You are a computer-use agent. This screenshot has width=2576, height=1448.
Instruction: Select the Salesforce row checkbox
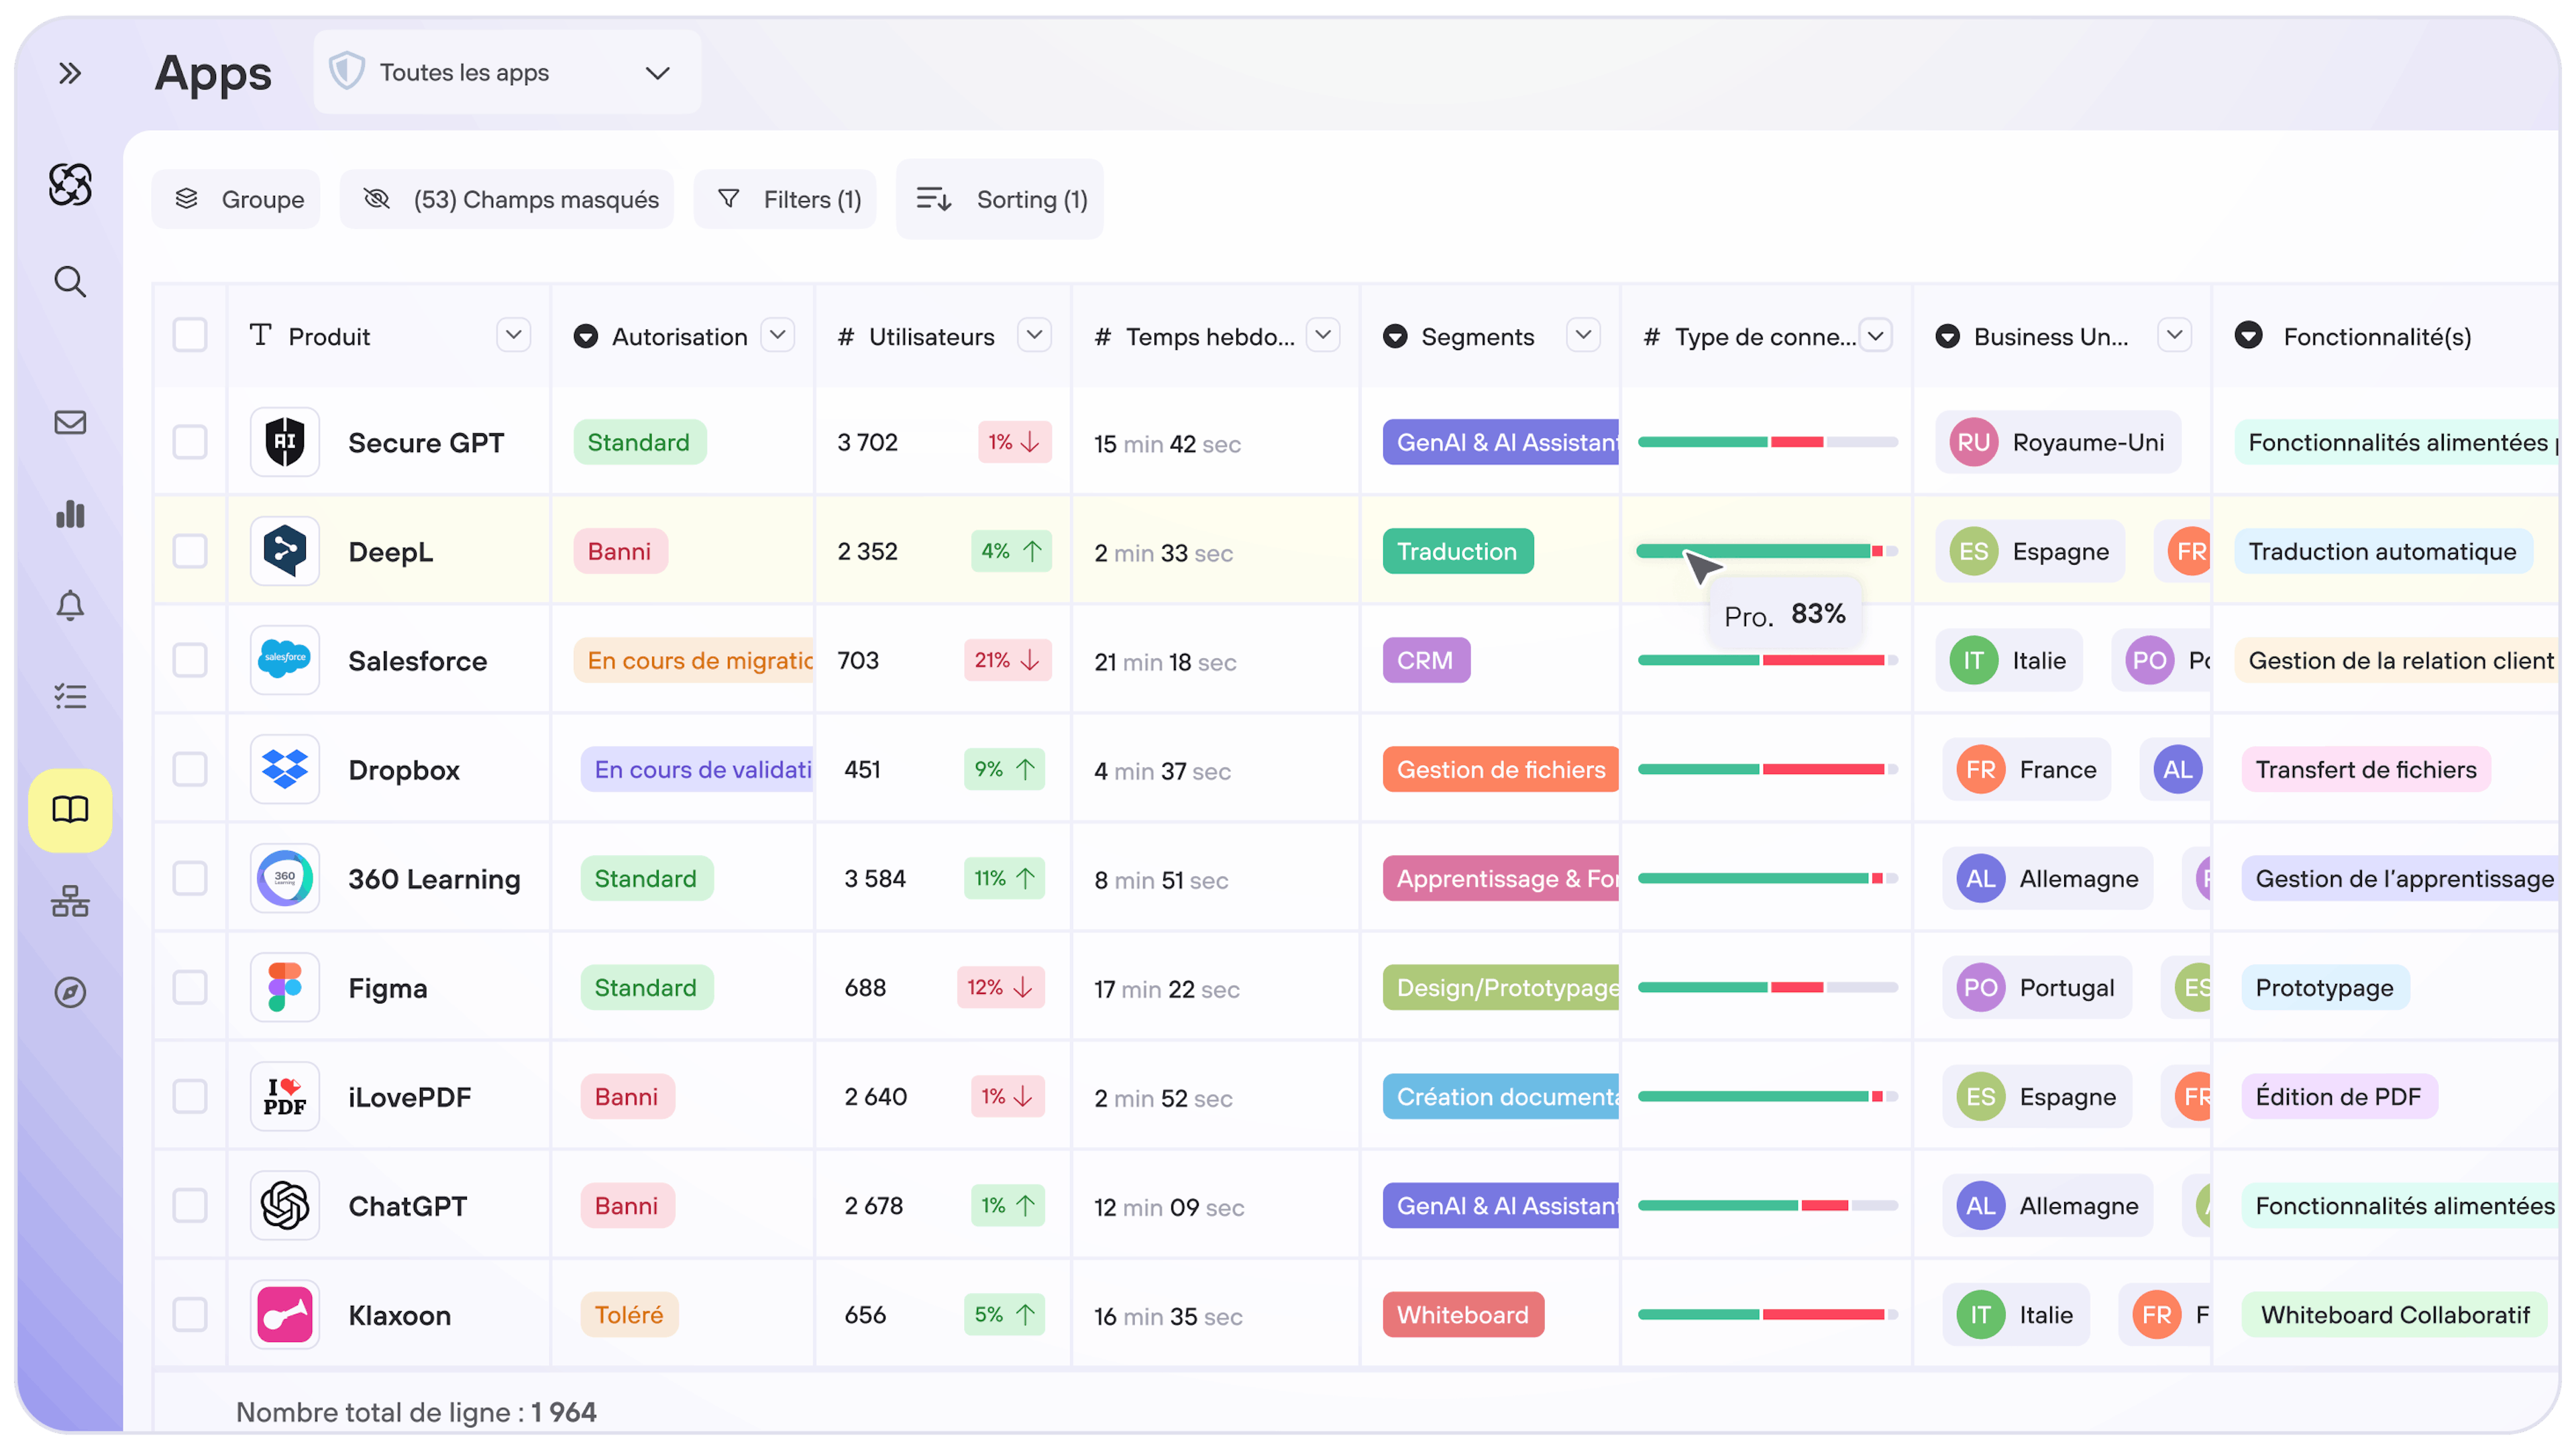point(190,660)
